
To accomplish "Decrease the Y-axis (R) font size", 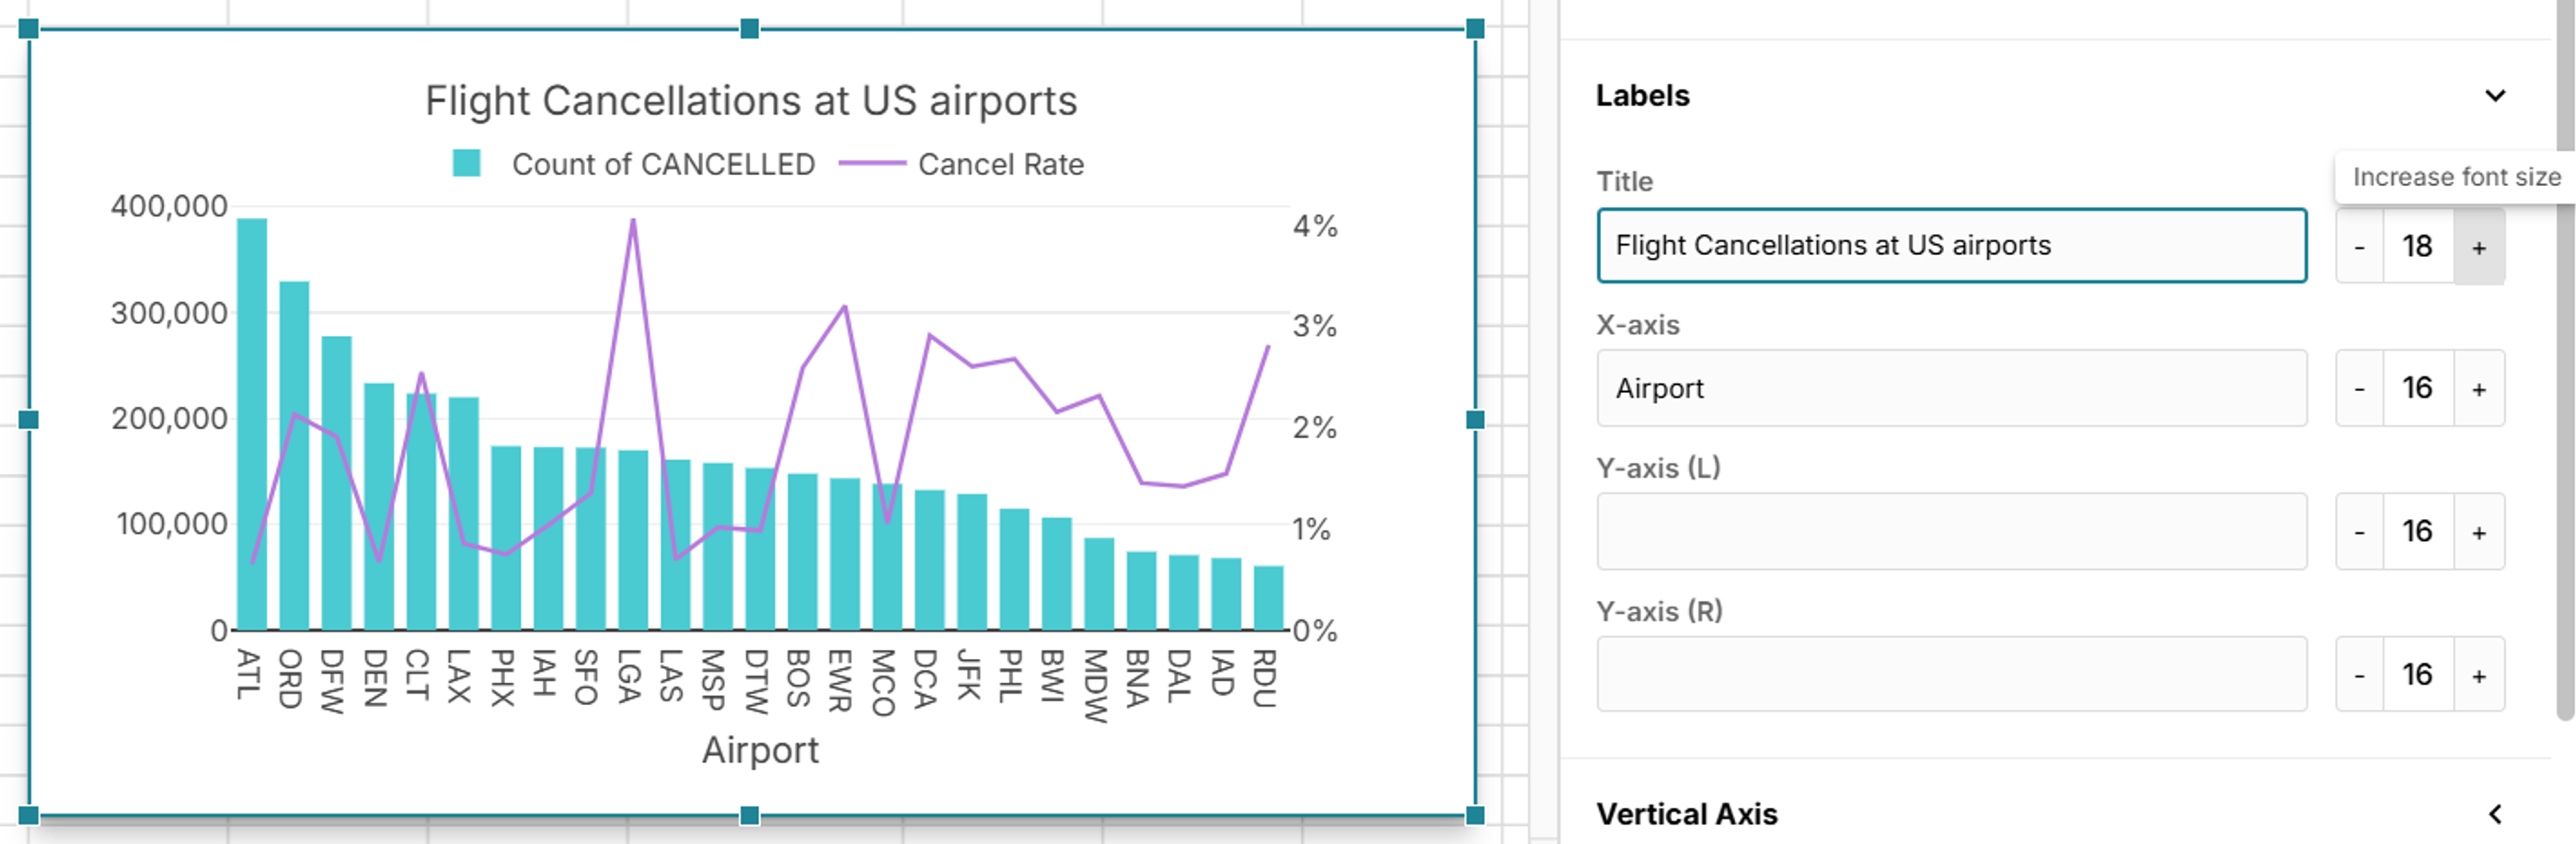I will click(2359, 675).
